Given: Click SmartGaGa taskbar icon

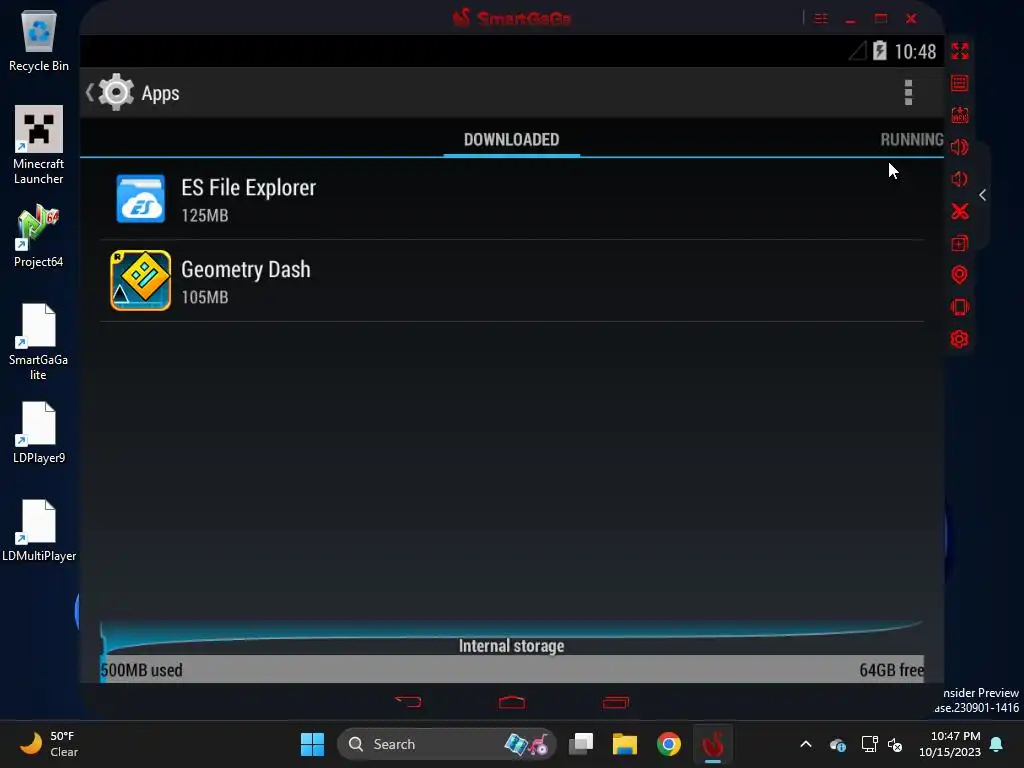Looking at the screenshot, I should 712,744.
